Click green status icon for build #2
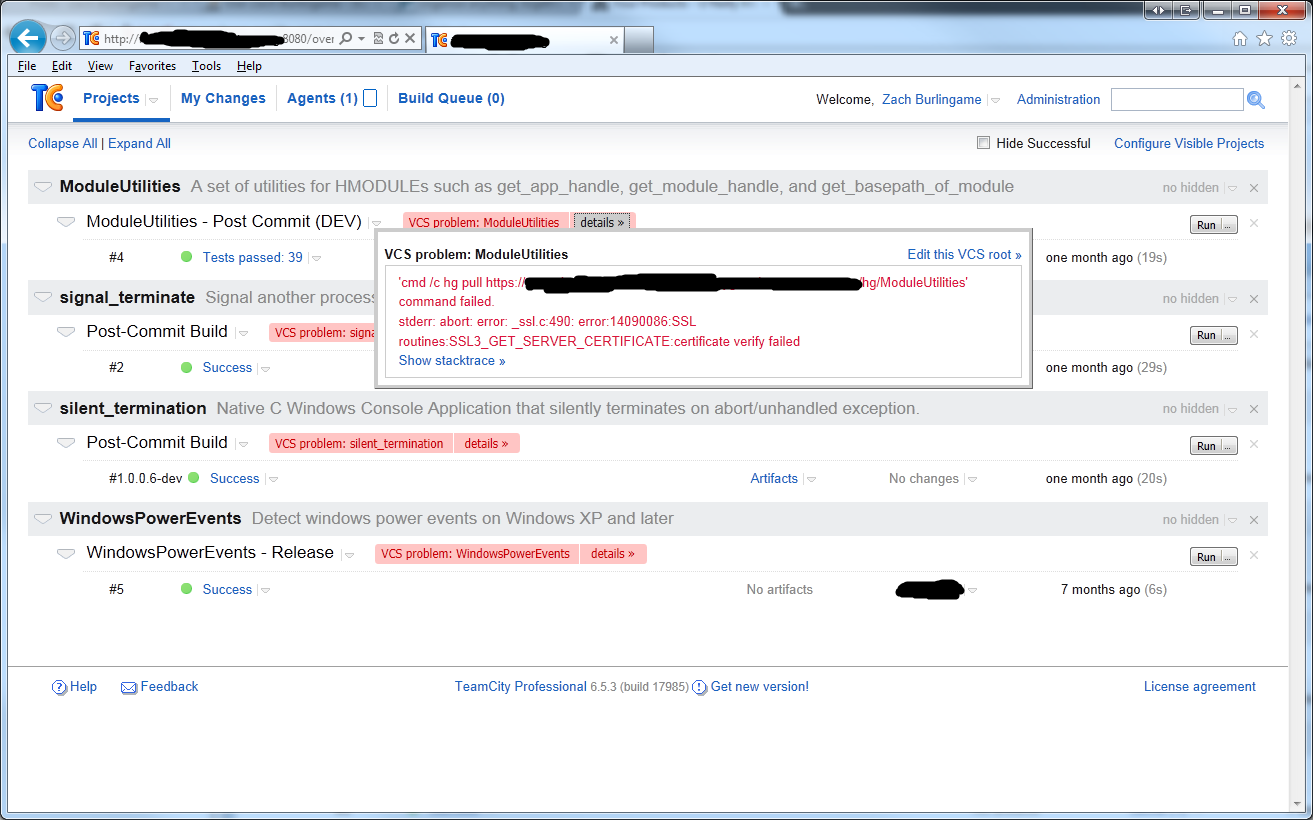 point(187,367)
